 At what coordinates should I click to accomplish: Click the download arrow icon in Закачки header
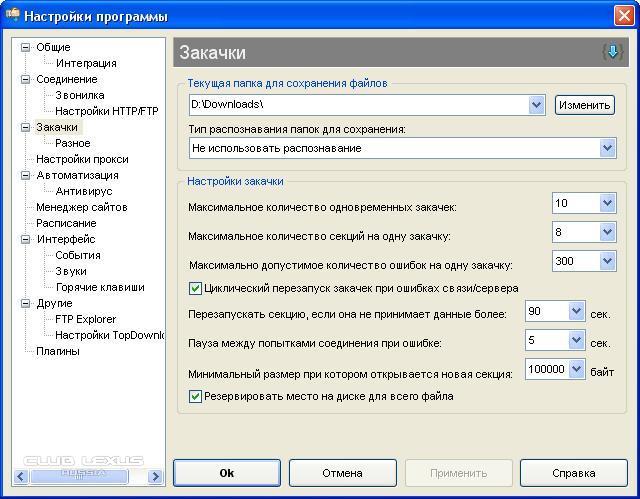click(x=612, y=52)
